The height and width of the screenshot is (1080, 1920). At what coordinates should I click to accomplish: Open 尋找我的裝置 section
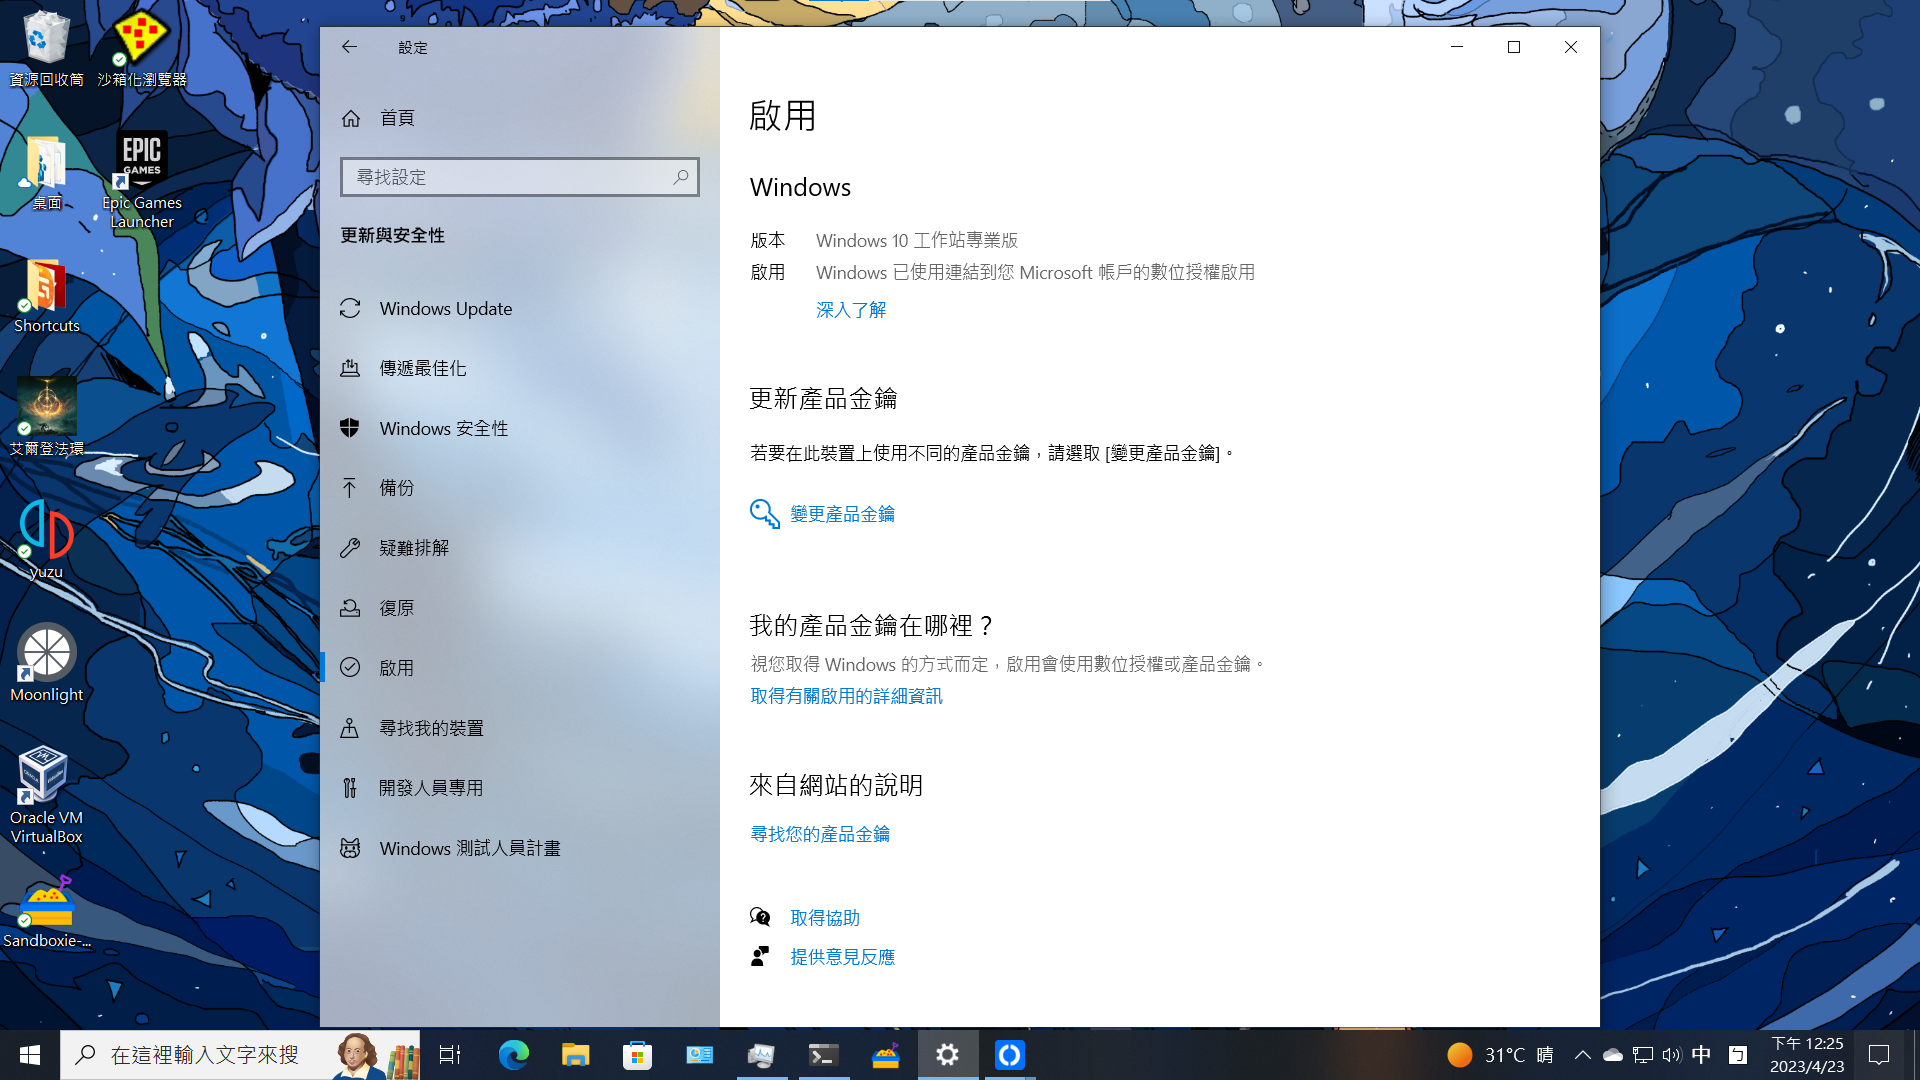(519, 728)
